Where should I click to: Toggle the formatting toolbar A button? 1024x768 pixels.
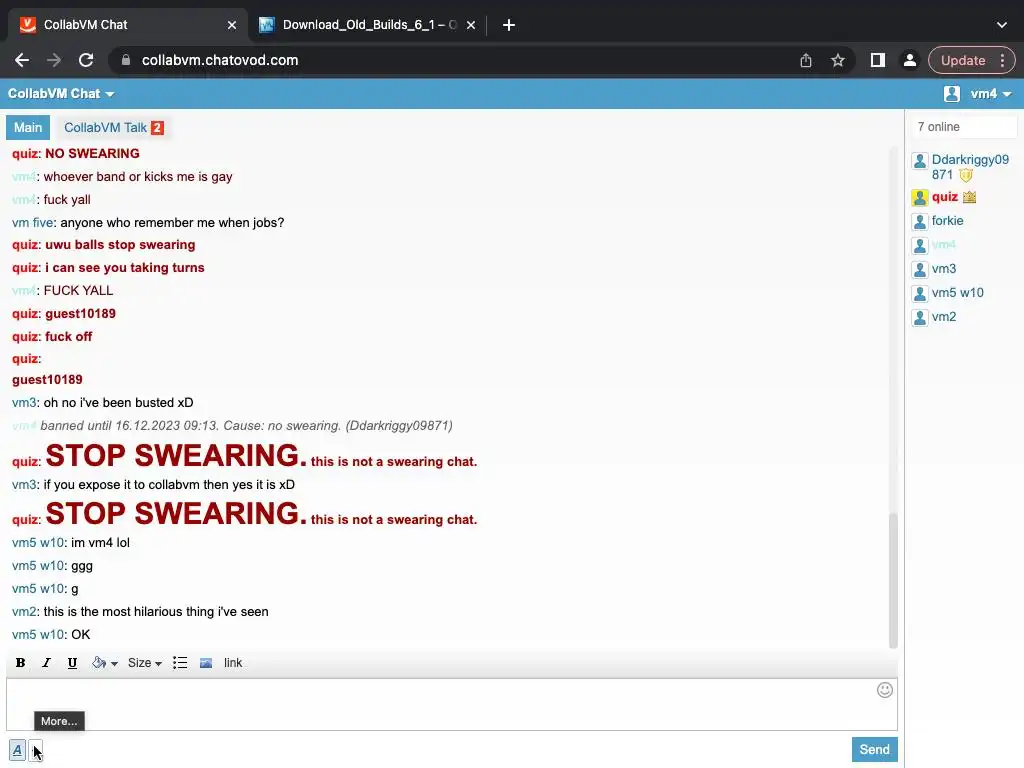tap(18, 750)
